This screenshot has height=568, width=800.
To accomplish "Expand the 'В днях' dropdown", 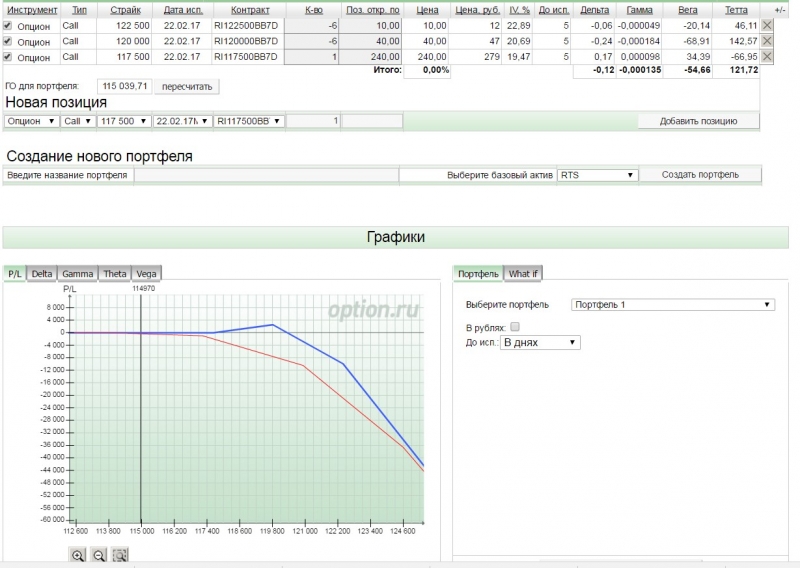I will (540, 342).
